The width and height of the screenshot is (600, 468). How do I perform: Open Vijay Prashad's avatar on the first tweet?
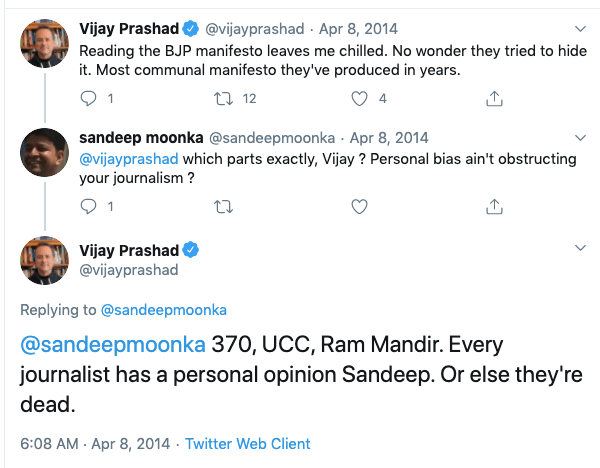tap(44, 42)
